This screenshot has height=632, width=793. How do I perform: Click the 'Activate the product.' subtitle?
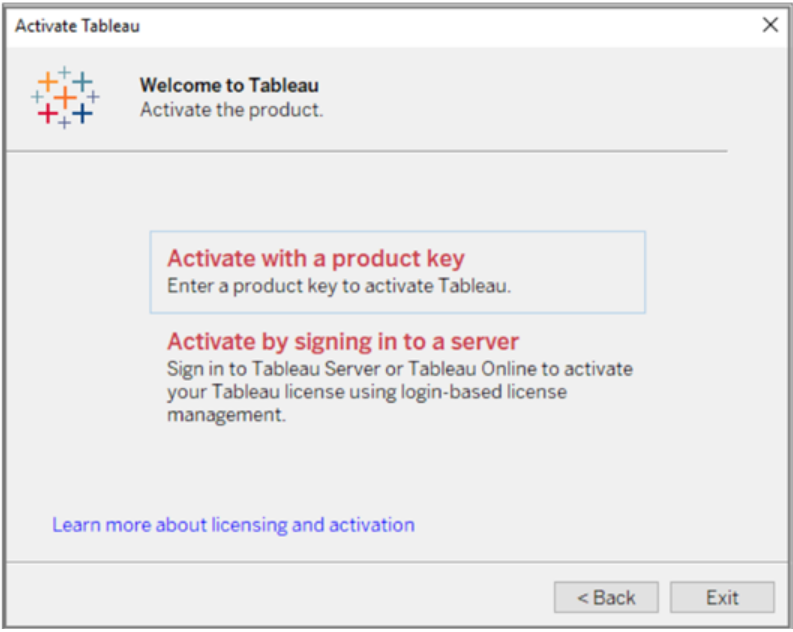point(231,109)
